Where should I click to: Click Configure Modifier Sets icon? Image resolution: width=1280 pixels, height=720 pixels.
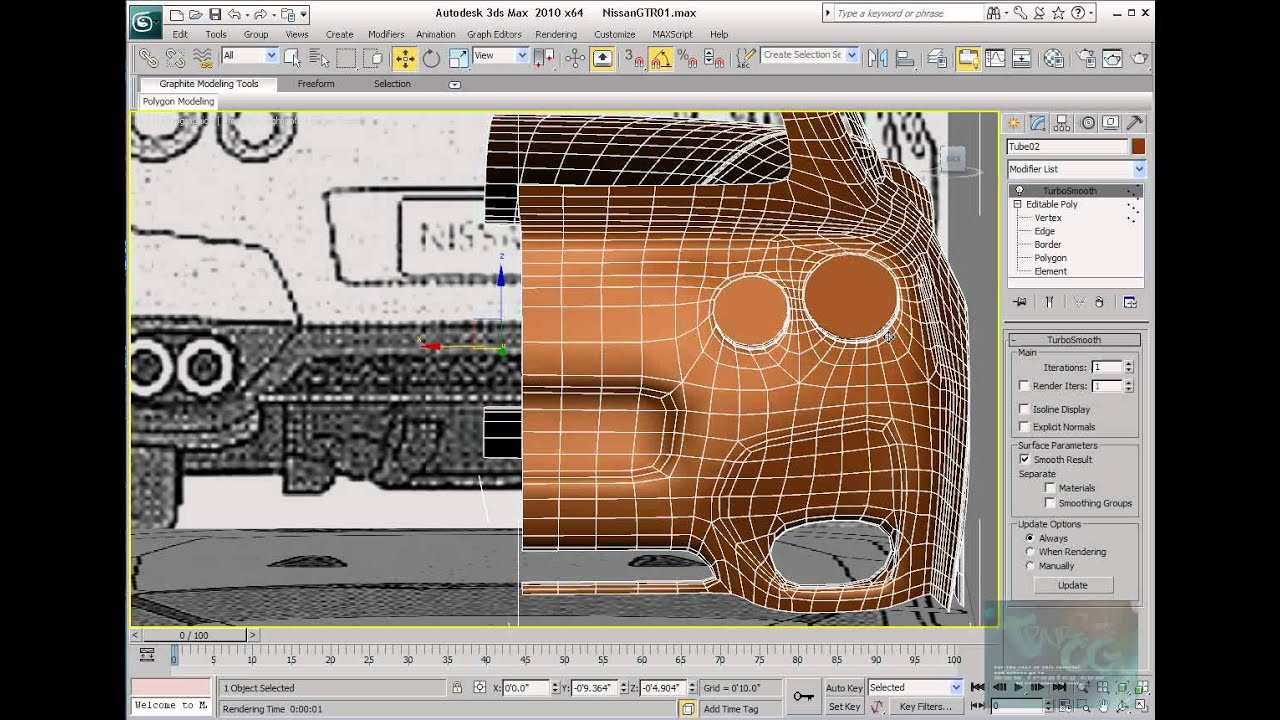[x=1130, y=301]
